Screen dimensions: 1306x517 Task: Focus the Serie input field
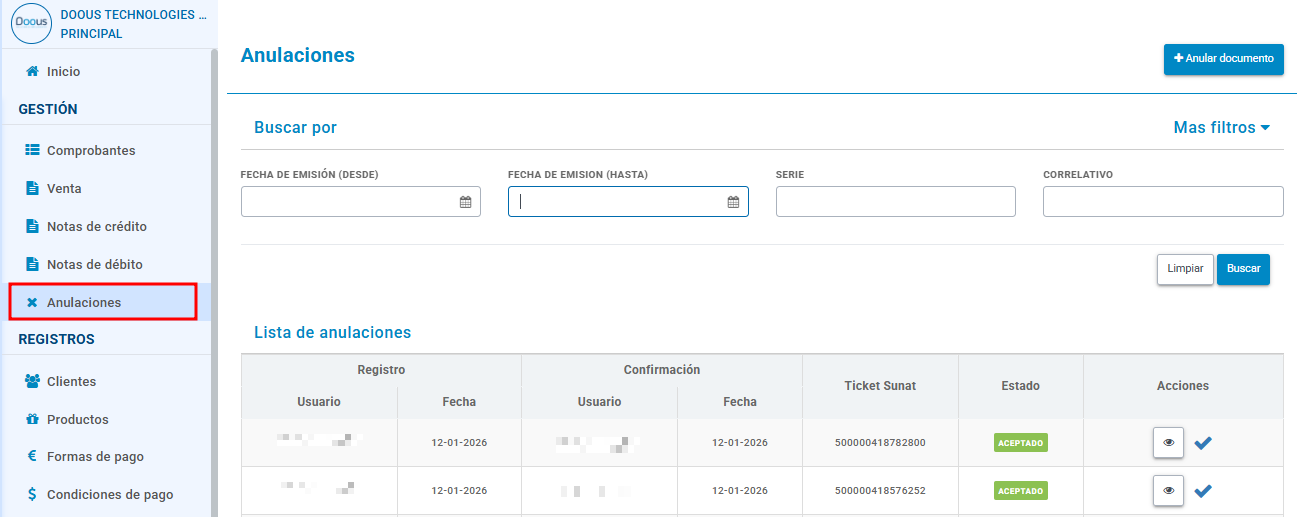896,201
